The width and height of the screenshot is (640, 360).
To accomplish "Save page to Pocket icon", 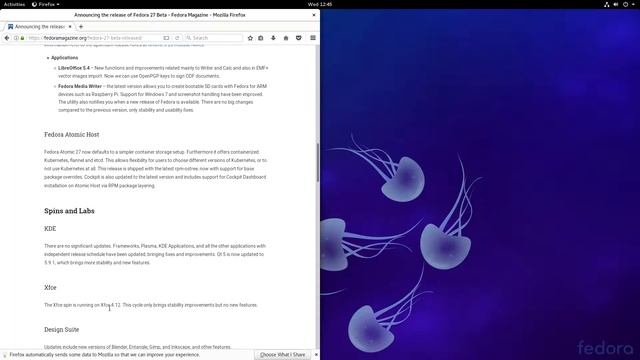I will (x=299, y=38).
